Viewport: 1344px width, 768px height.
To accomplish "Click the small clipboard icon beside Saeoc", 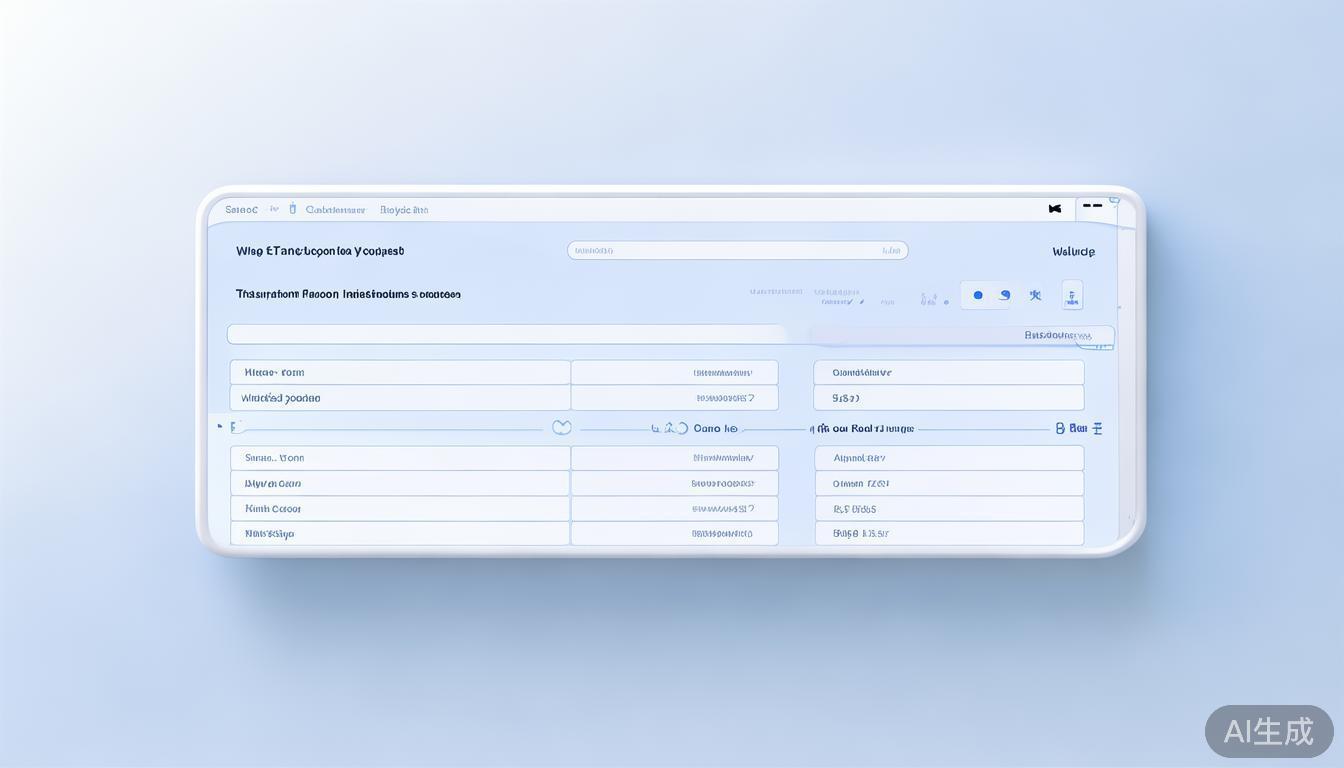I will (x=292, y=209).
